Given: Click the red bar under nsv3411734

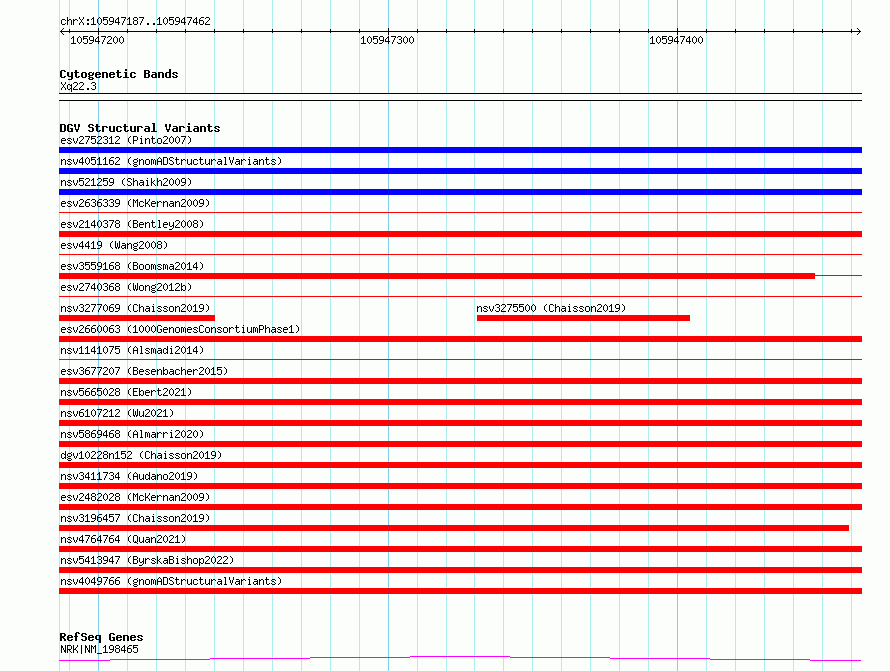Looking at the screenshot, I should (460, 486).
